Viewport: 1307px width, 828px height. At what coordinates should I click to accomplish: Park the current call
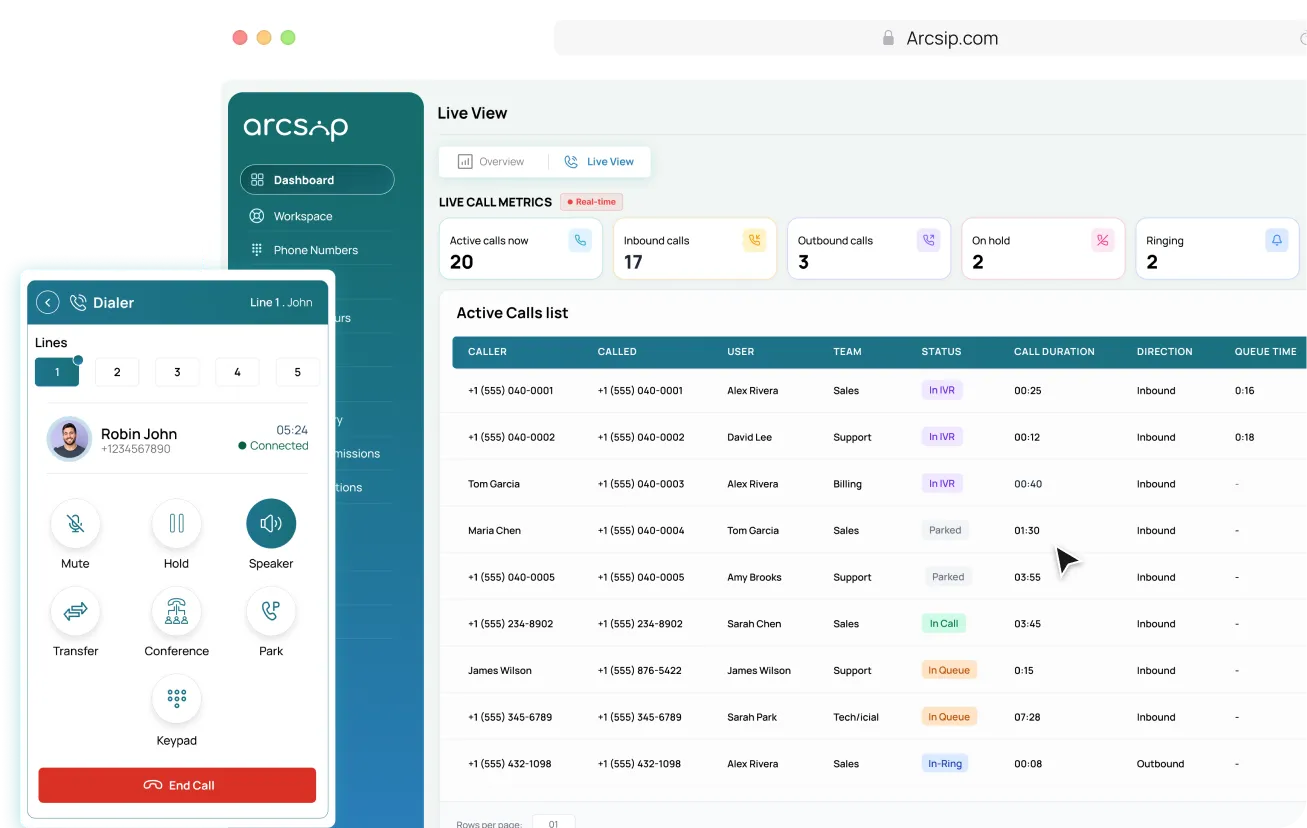(x=271, y=611)
